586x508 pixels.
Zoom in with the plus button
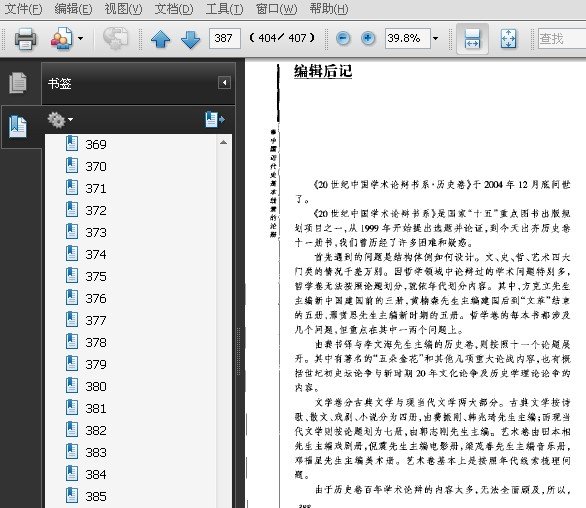(368, 38)
